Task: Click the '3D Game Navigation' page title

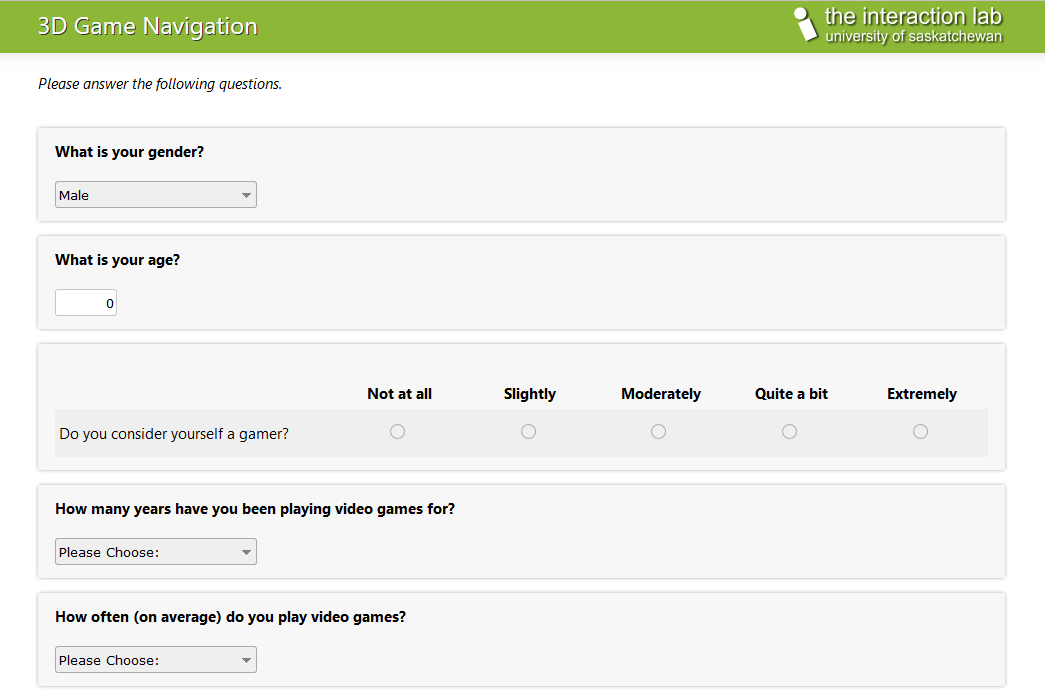Action: tap(147, 26)
